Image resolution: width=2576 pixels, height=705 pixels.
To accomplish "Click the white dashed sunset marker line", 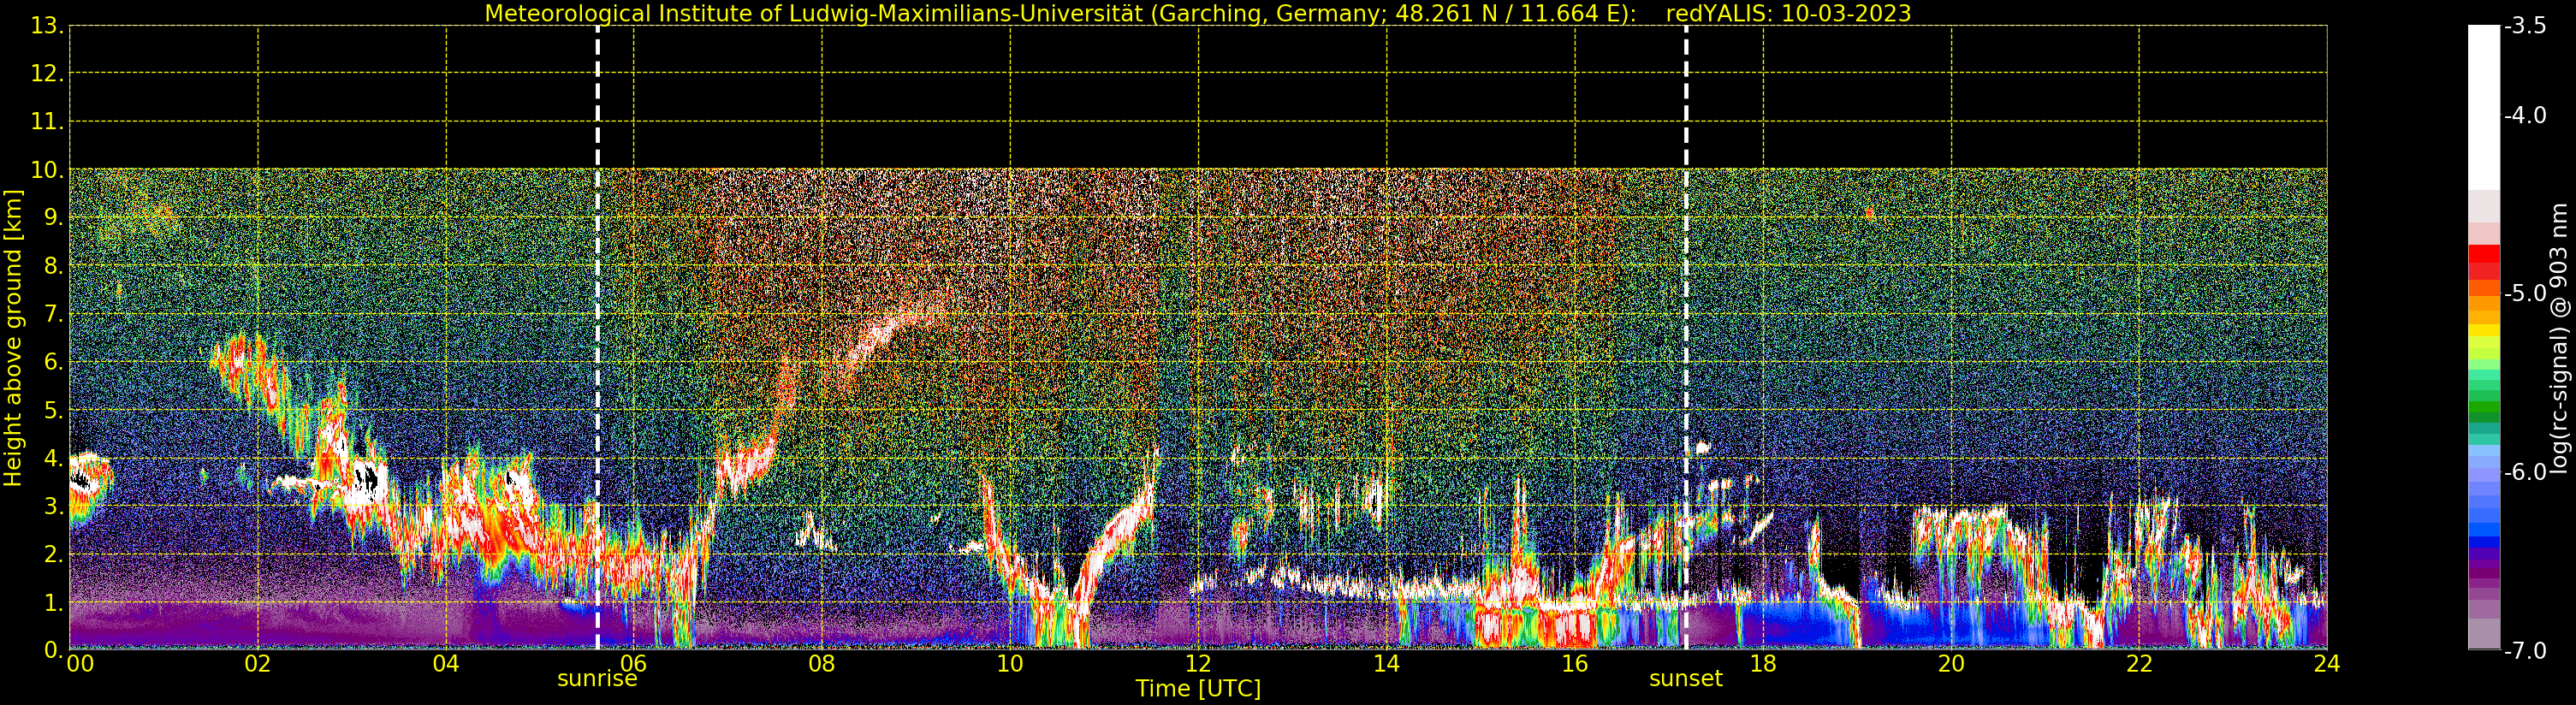I will pyautogui.click(x=1686, y=338).
